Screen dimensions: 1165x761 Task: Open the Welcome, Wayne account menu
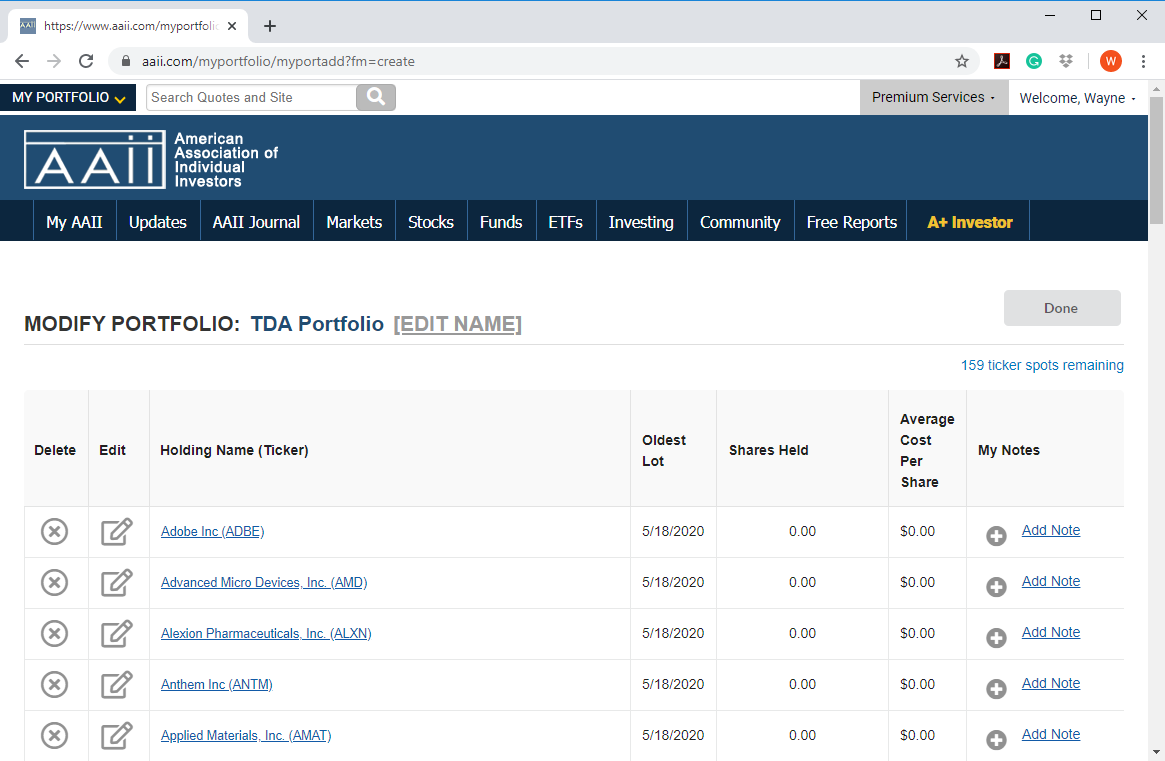pyautogui.click(x=1077, y=97)
